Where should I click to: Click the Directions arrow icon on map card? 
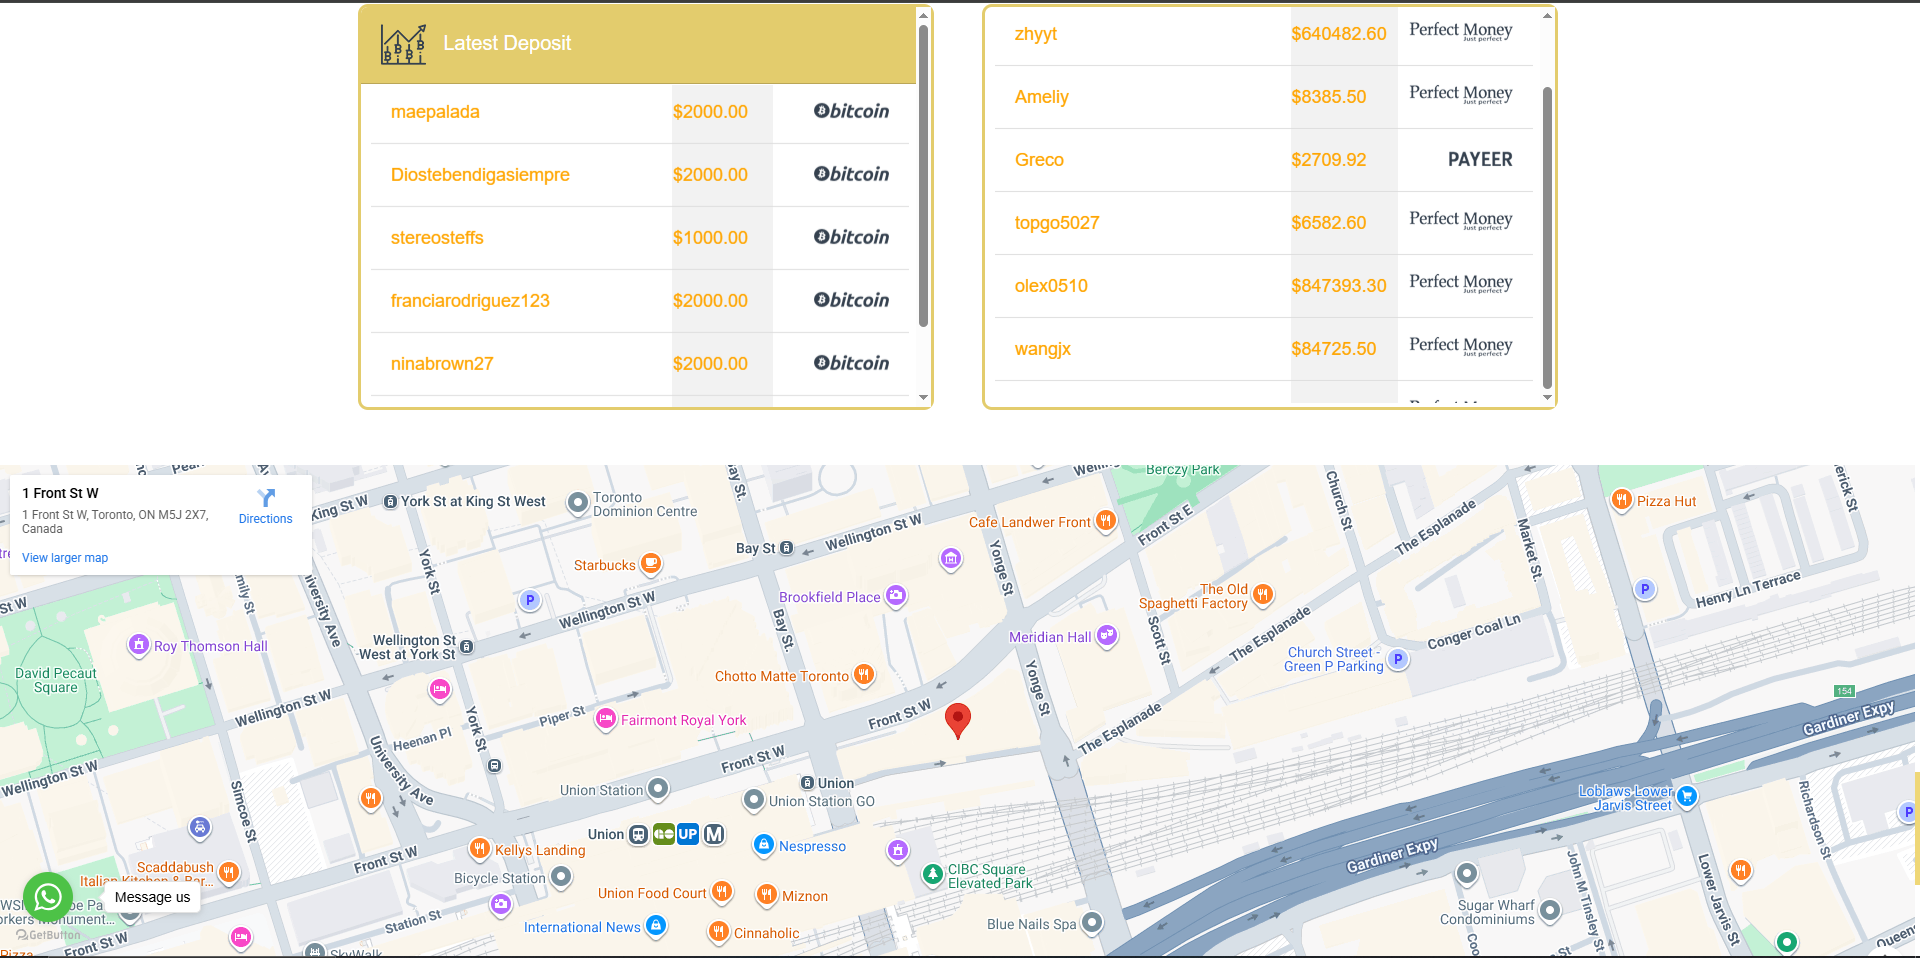pyautogui.click(x=266, y=498)
